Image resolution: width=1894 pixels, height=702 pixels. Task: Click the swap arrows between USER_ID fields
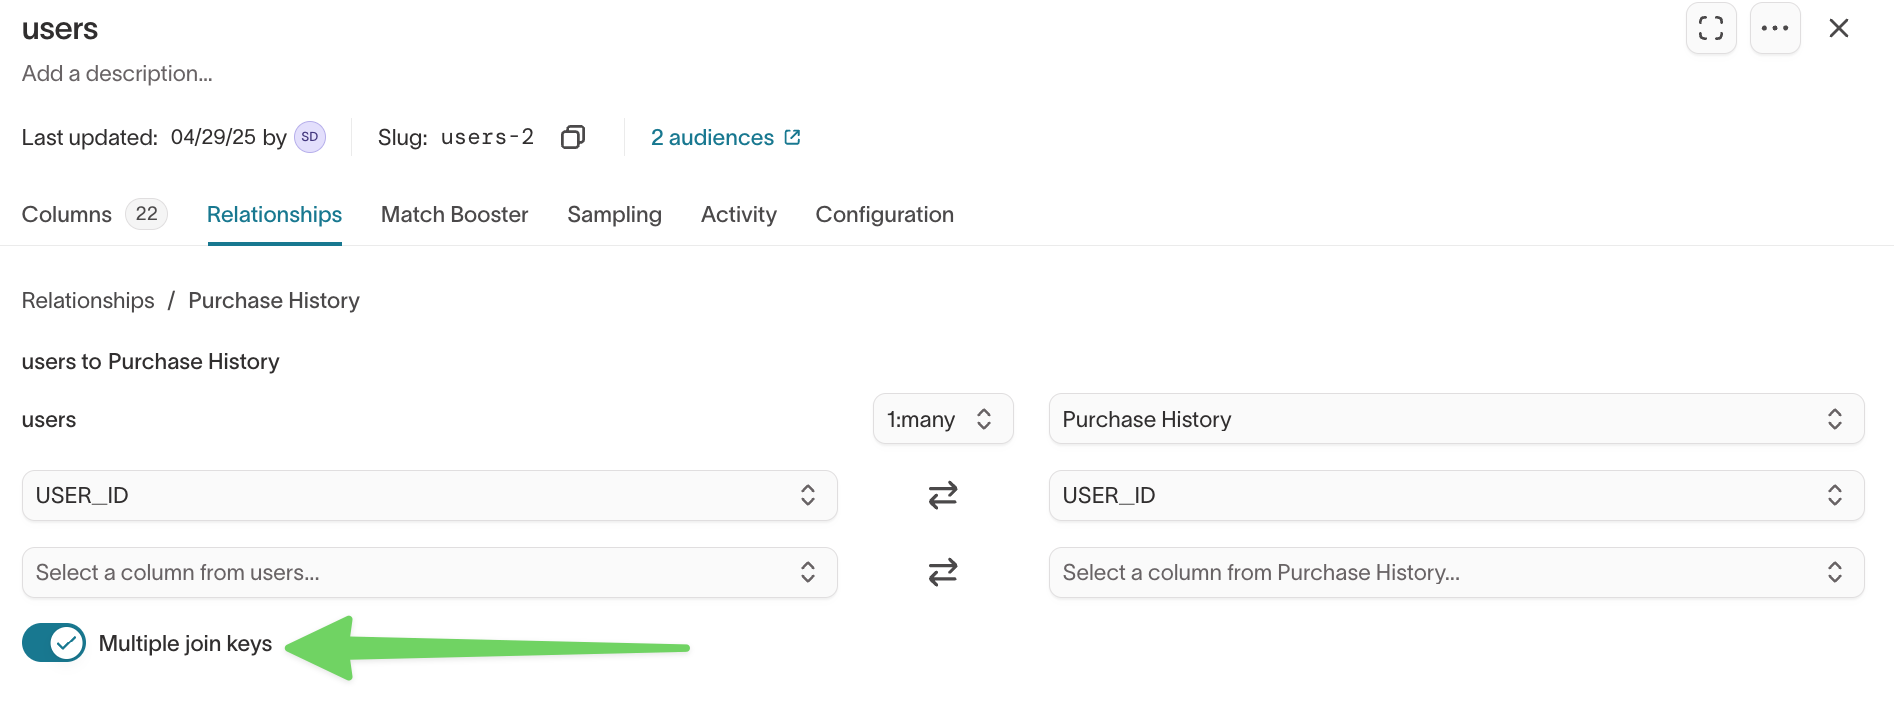tap(942, 495)
